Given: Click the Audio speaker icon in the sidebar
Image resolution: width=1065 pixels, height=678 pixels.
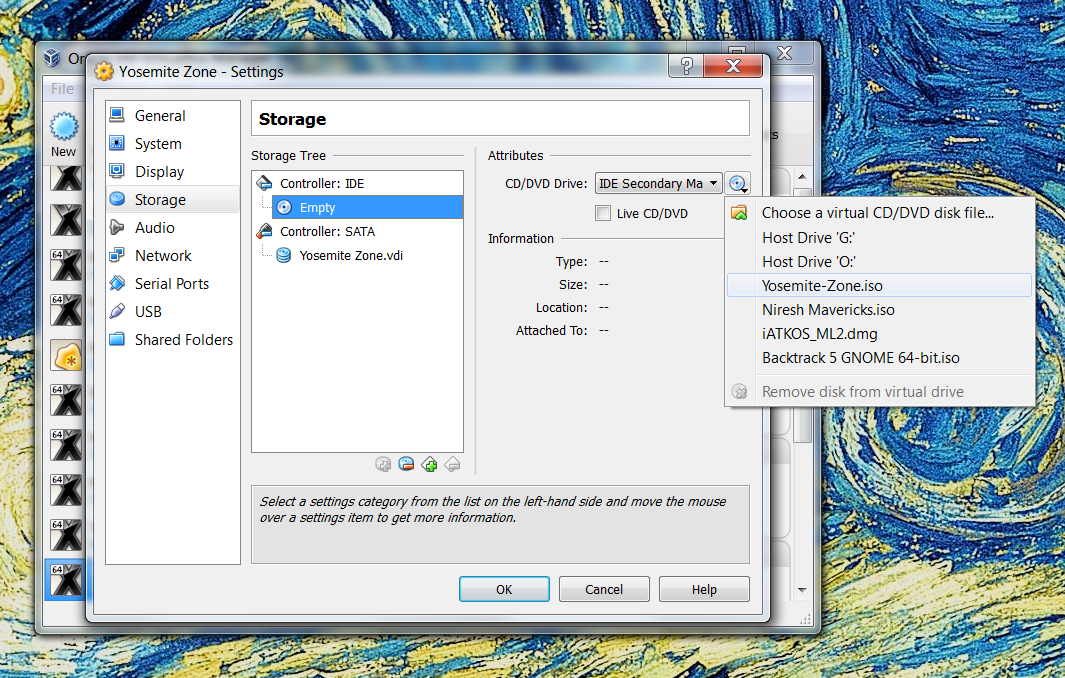Looking at the screenshot, I should (118, 227).
